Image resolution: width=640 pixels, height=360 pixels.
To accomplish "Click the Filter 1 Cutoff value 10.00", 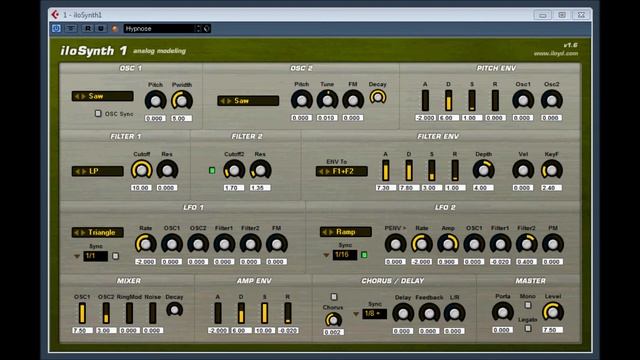I will 141,188.
